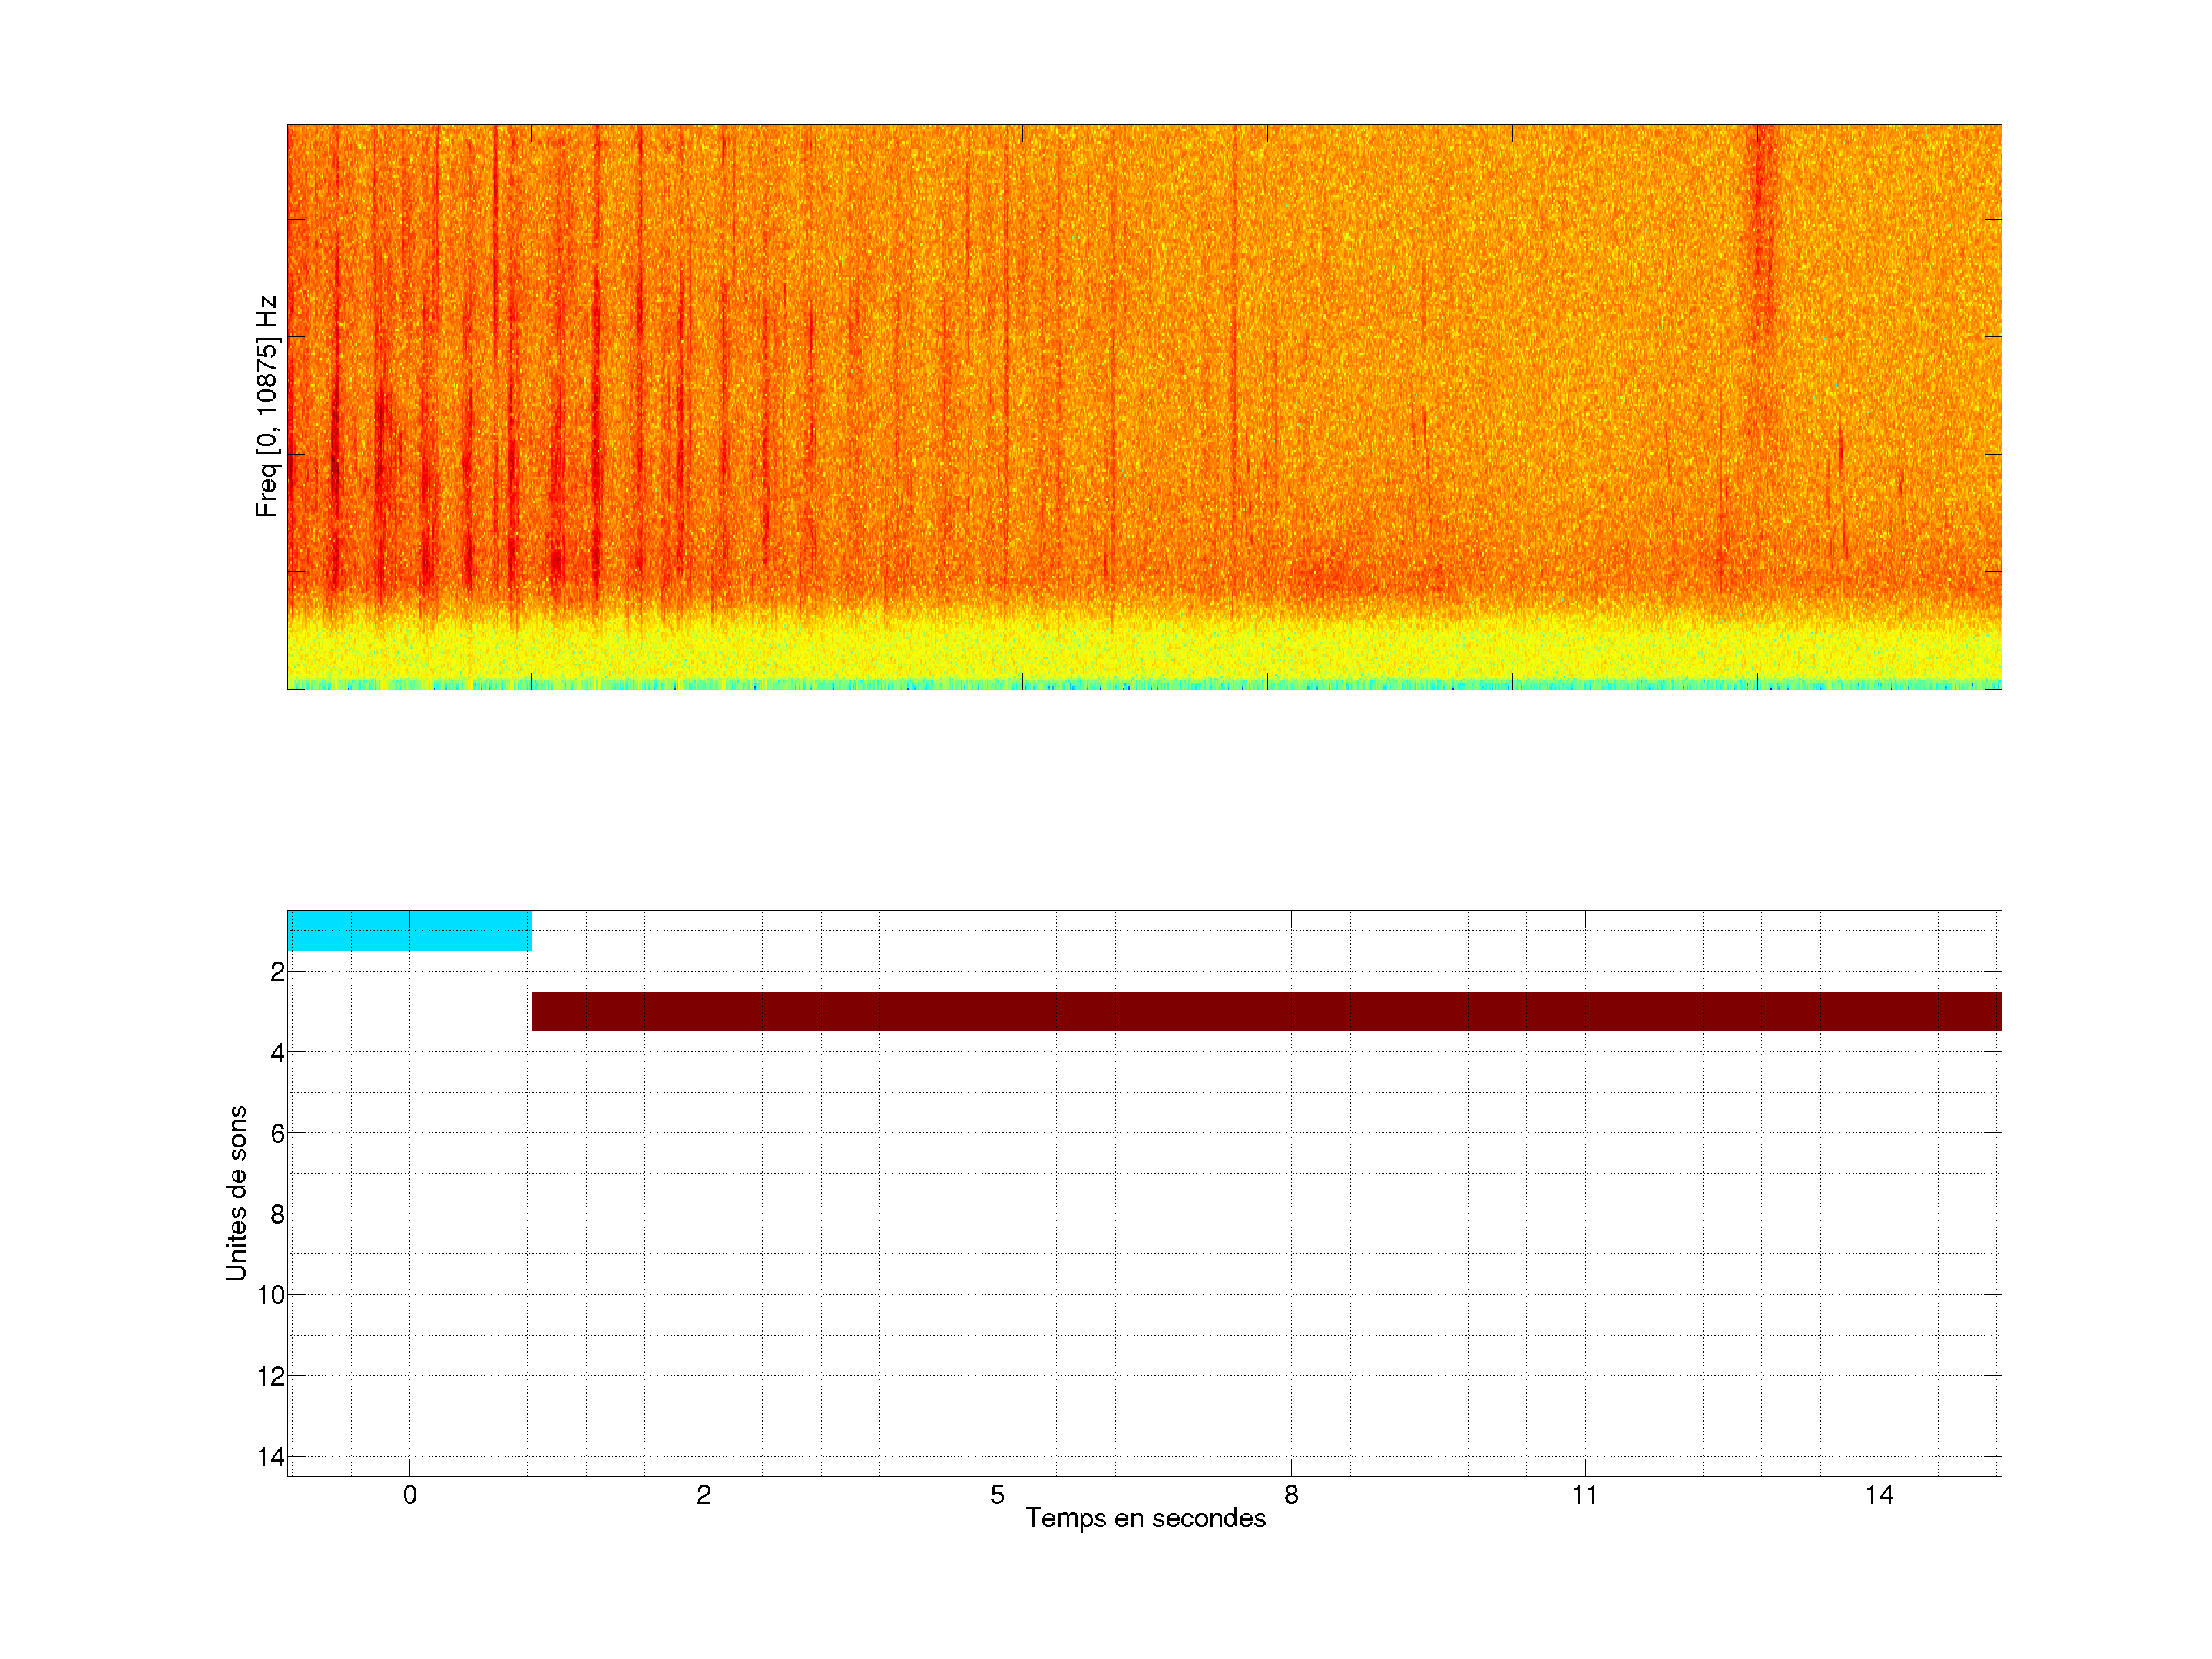
Task: Click y-axis tick label 10
Action: click(271, 1296)
